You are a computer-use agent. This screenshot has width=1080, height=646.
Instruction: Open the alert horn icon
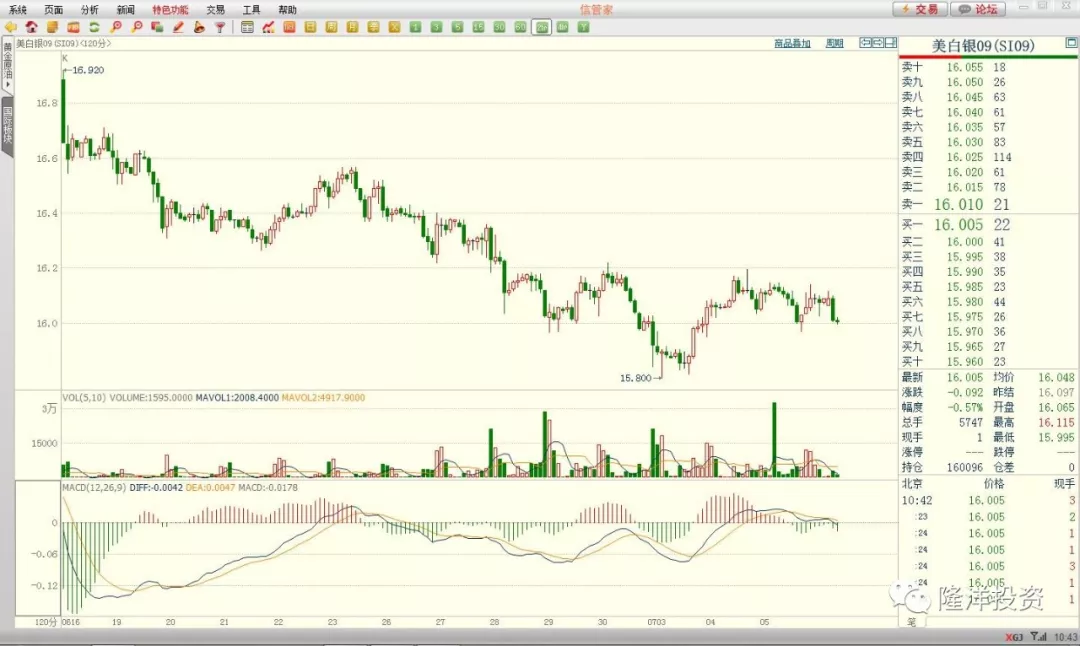pyautogui.click(x=199, y=27)
